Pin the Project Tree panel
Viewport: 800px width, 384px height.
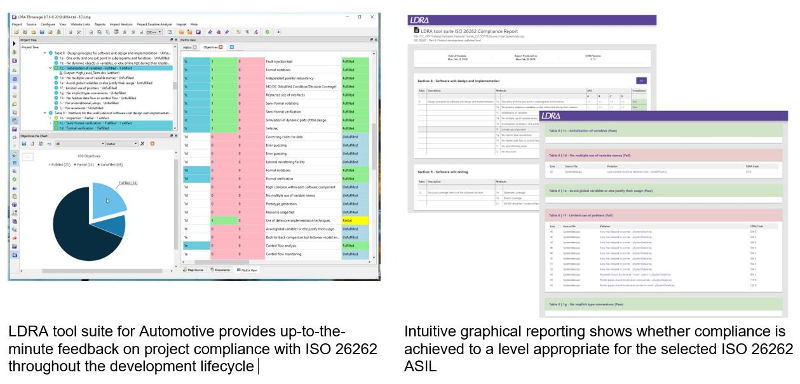pyautogui.click(x=171, y=40)
